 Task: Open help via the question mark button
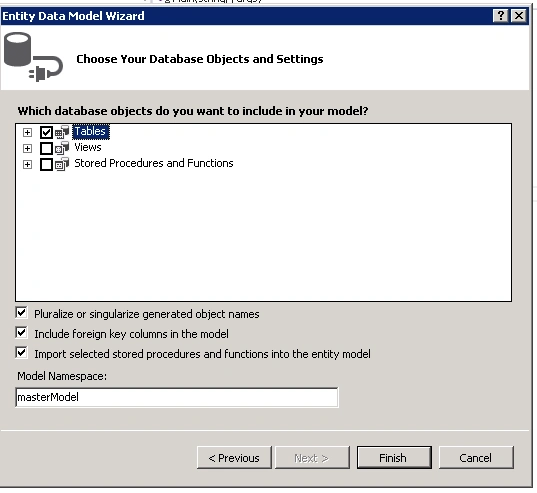[501, 16]
